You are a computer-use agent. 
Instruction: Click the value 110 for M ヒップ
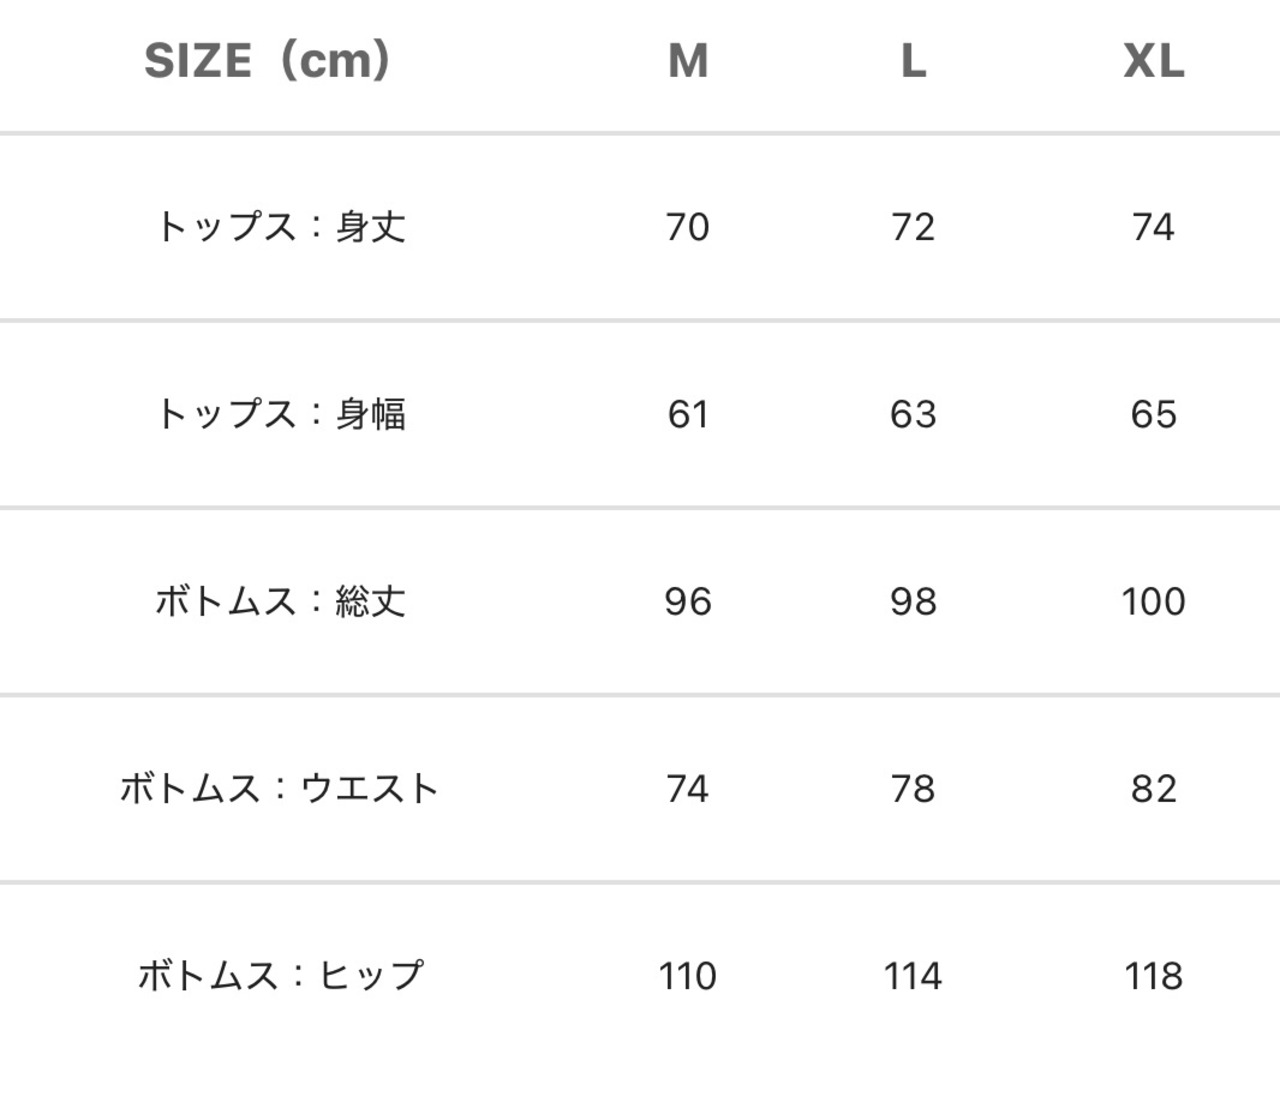click(x=688, y=976)
